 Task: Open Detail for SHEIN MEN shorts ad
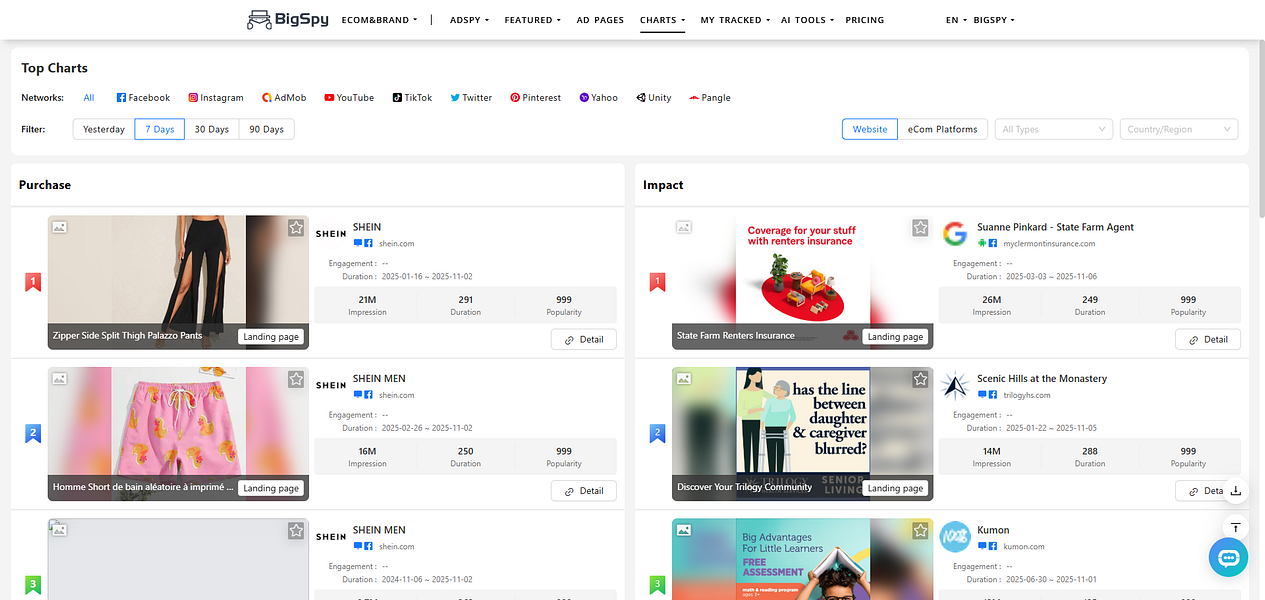tap(584, 491)
